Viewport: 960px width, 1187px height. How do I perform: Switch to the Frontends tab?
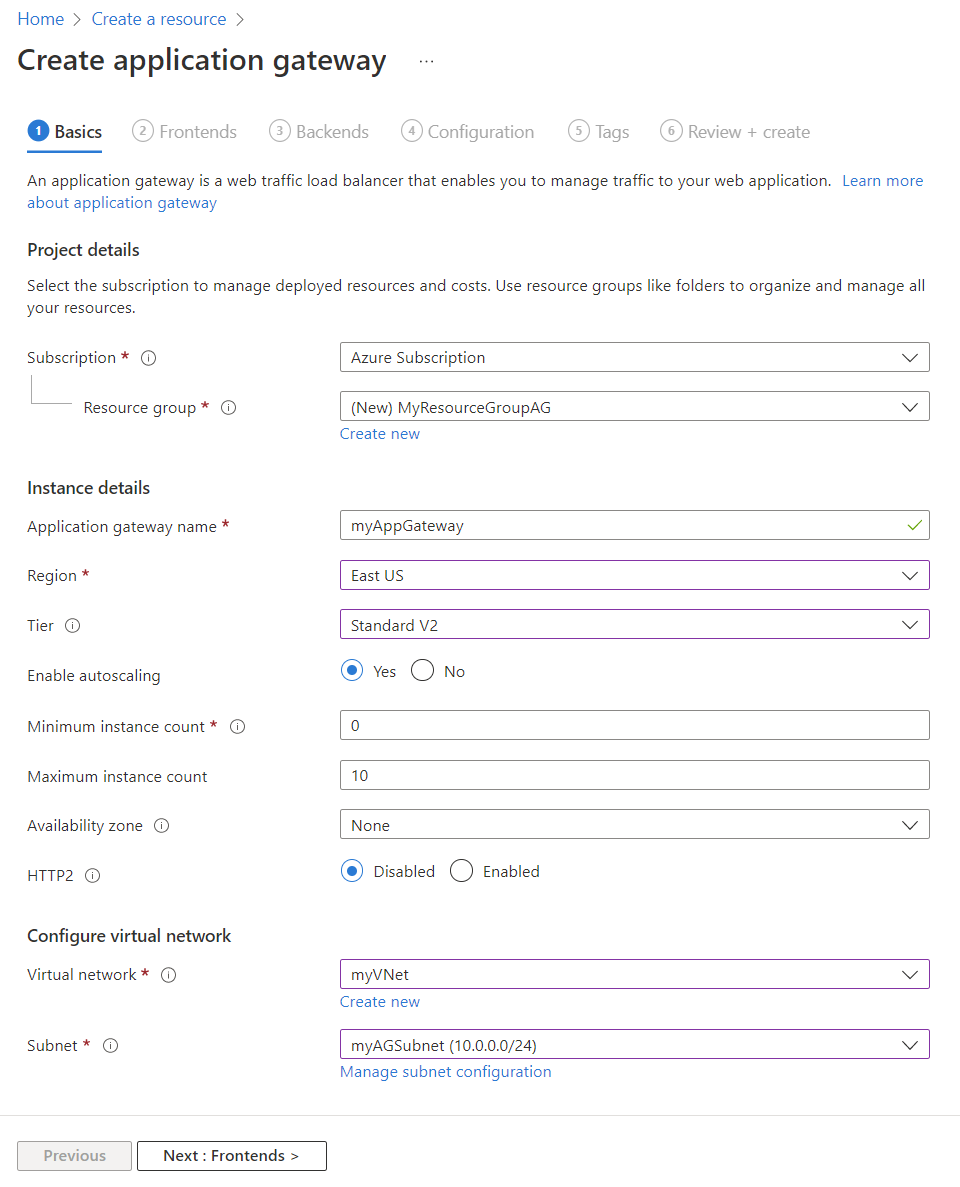coord(185,132)
